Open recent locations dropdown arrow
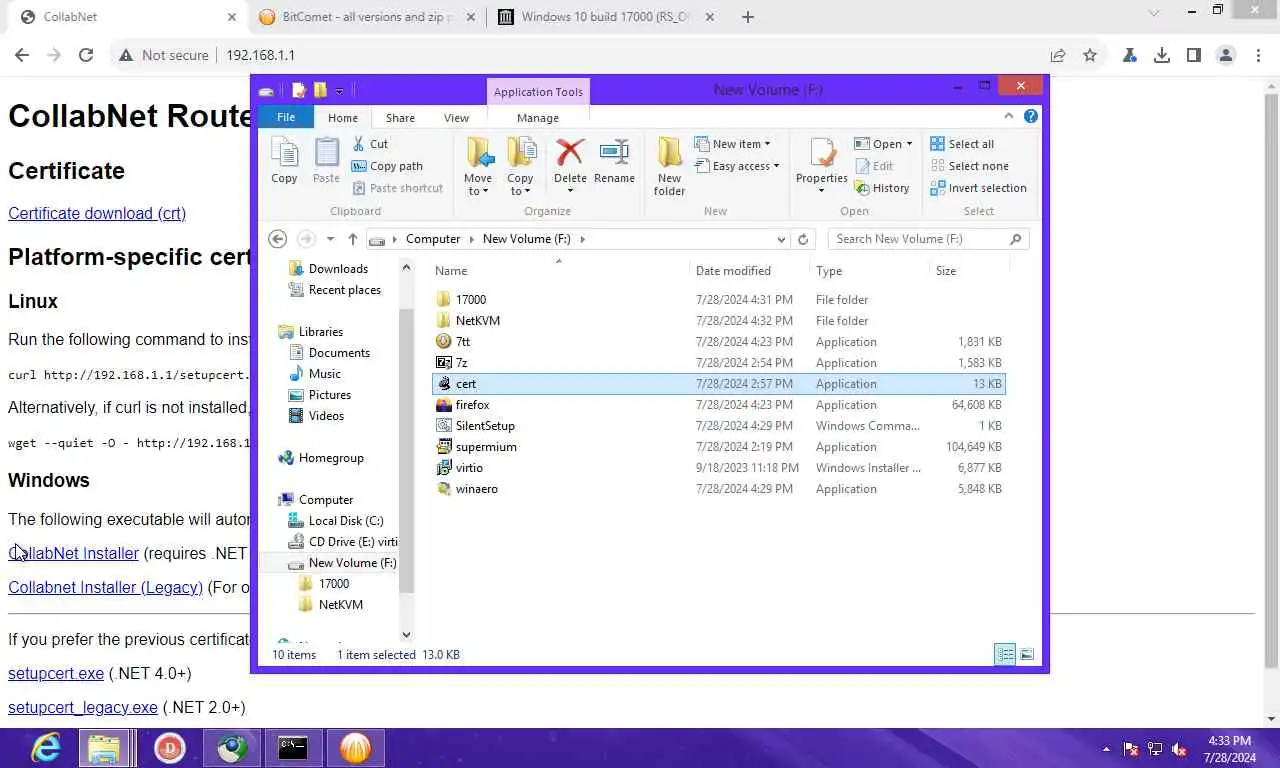Image resolution: width=1280 pixels, height=768 pixels. pyautogui.click(x=330, y=239)
